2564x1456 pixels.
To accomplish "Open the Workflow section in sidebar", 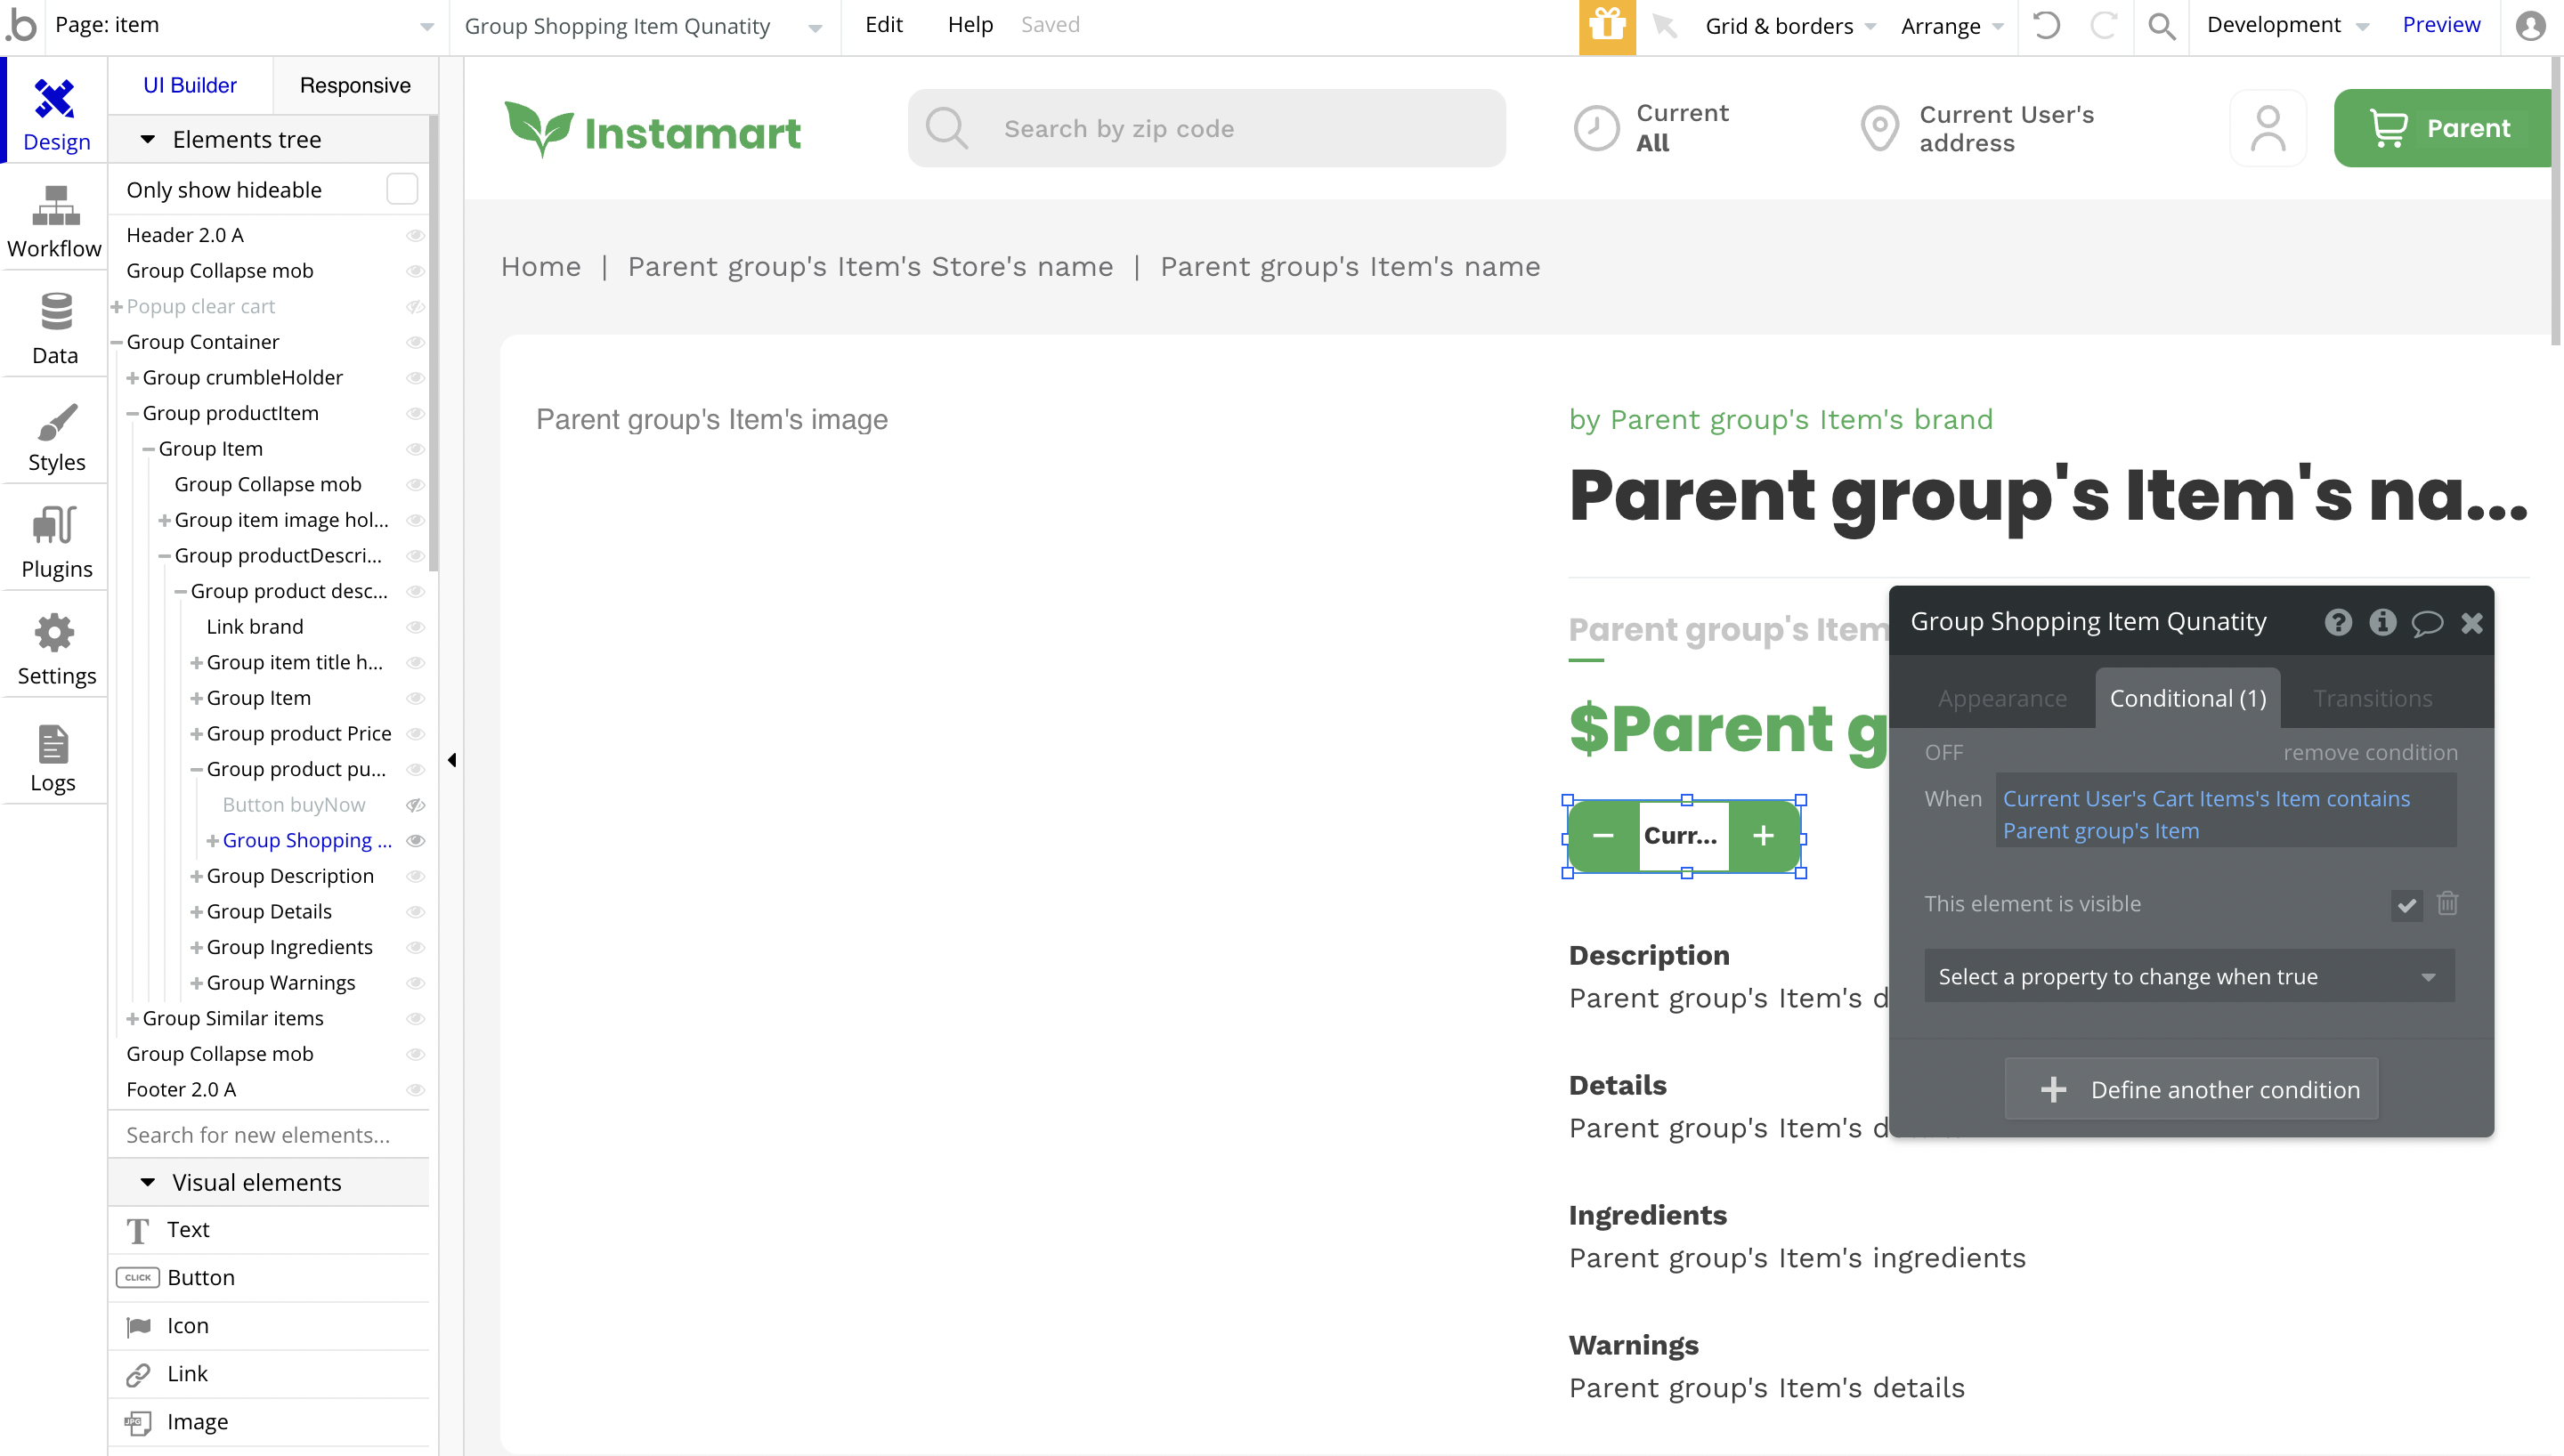I will coord(55,222).
